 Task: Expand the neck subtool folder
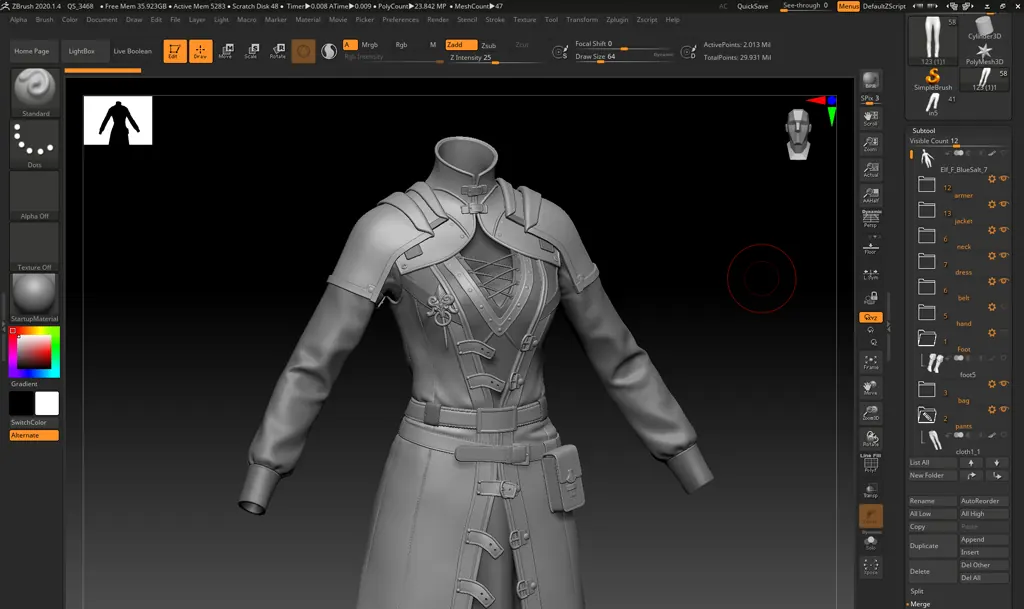click(x=927, y=236)
